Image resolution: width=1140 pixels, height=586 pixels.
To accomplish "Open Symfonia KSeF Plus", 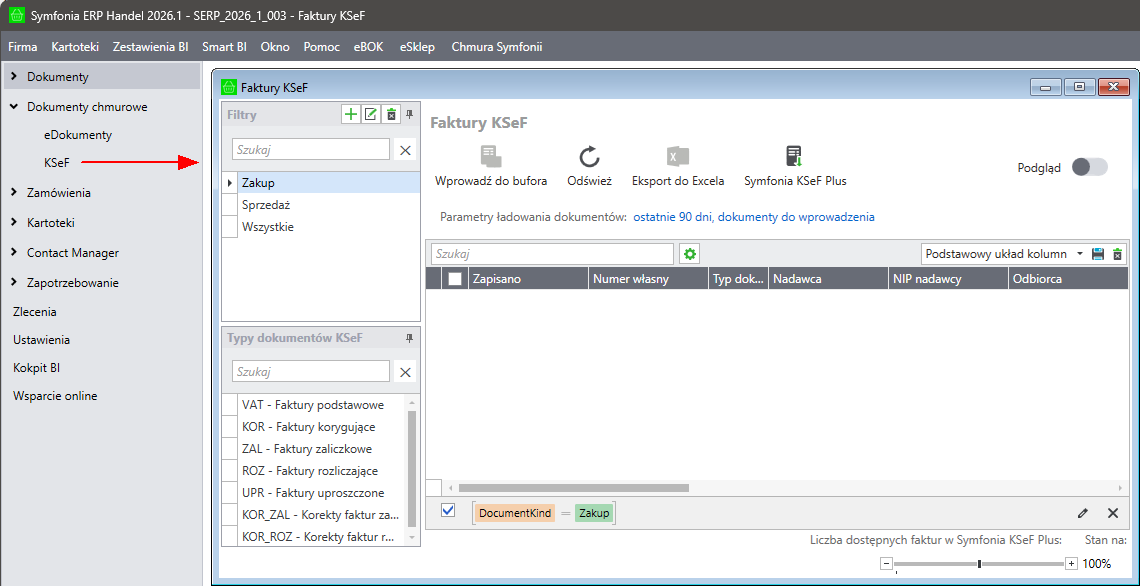I will coord(794,156).
